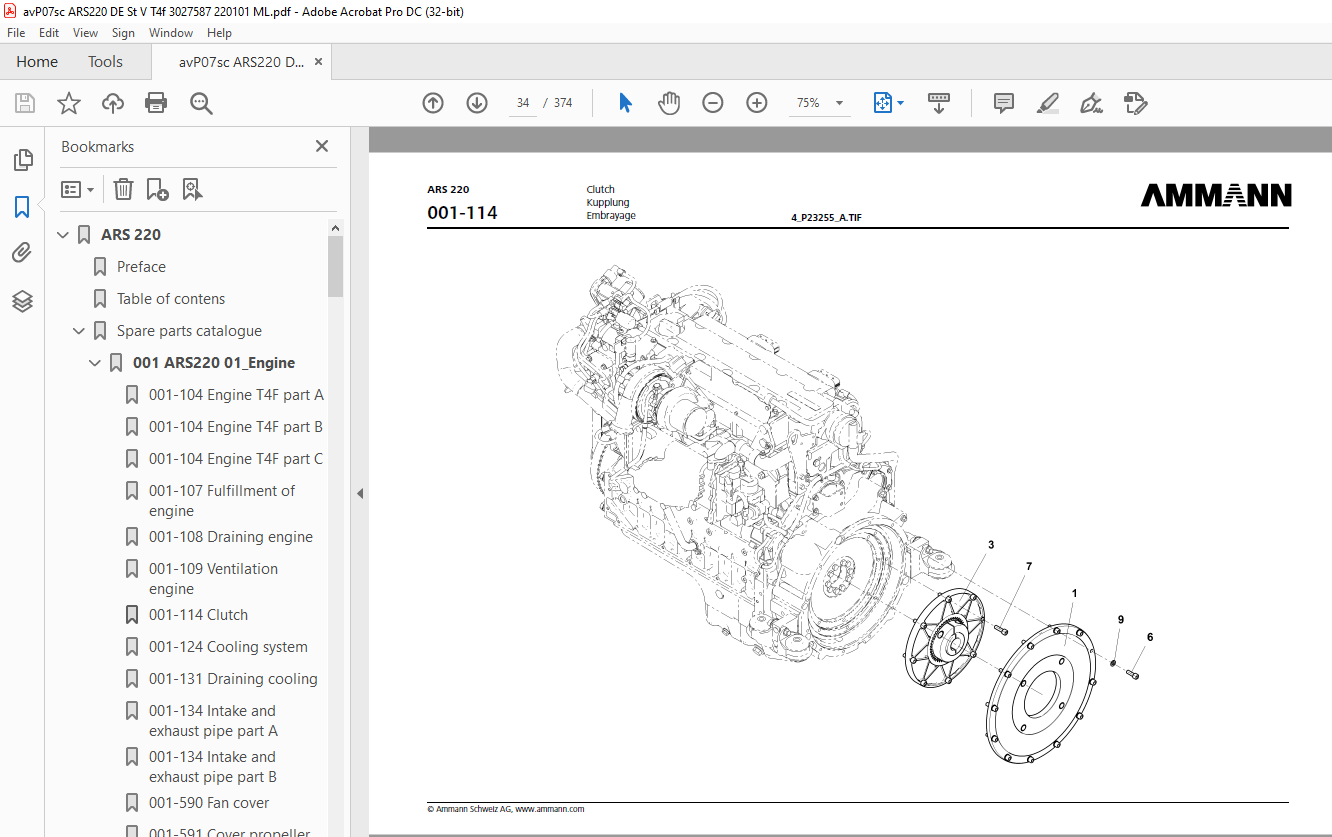1332x837 pixels.
Task: Click the Print icon
Action: 156,103
